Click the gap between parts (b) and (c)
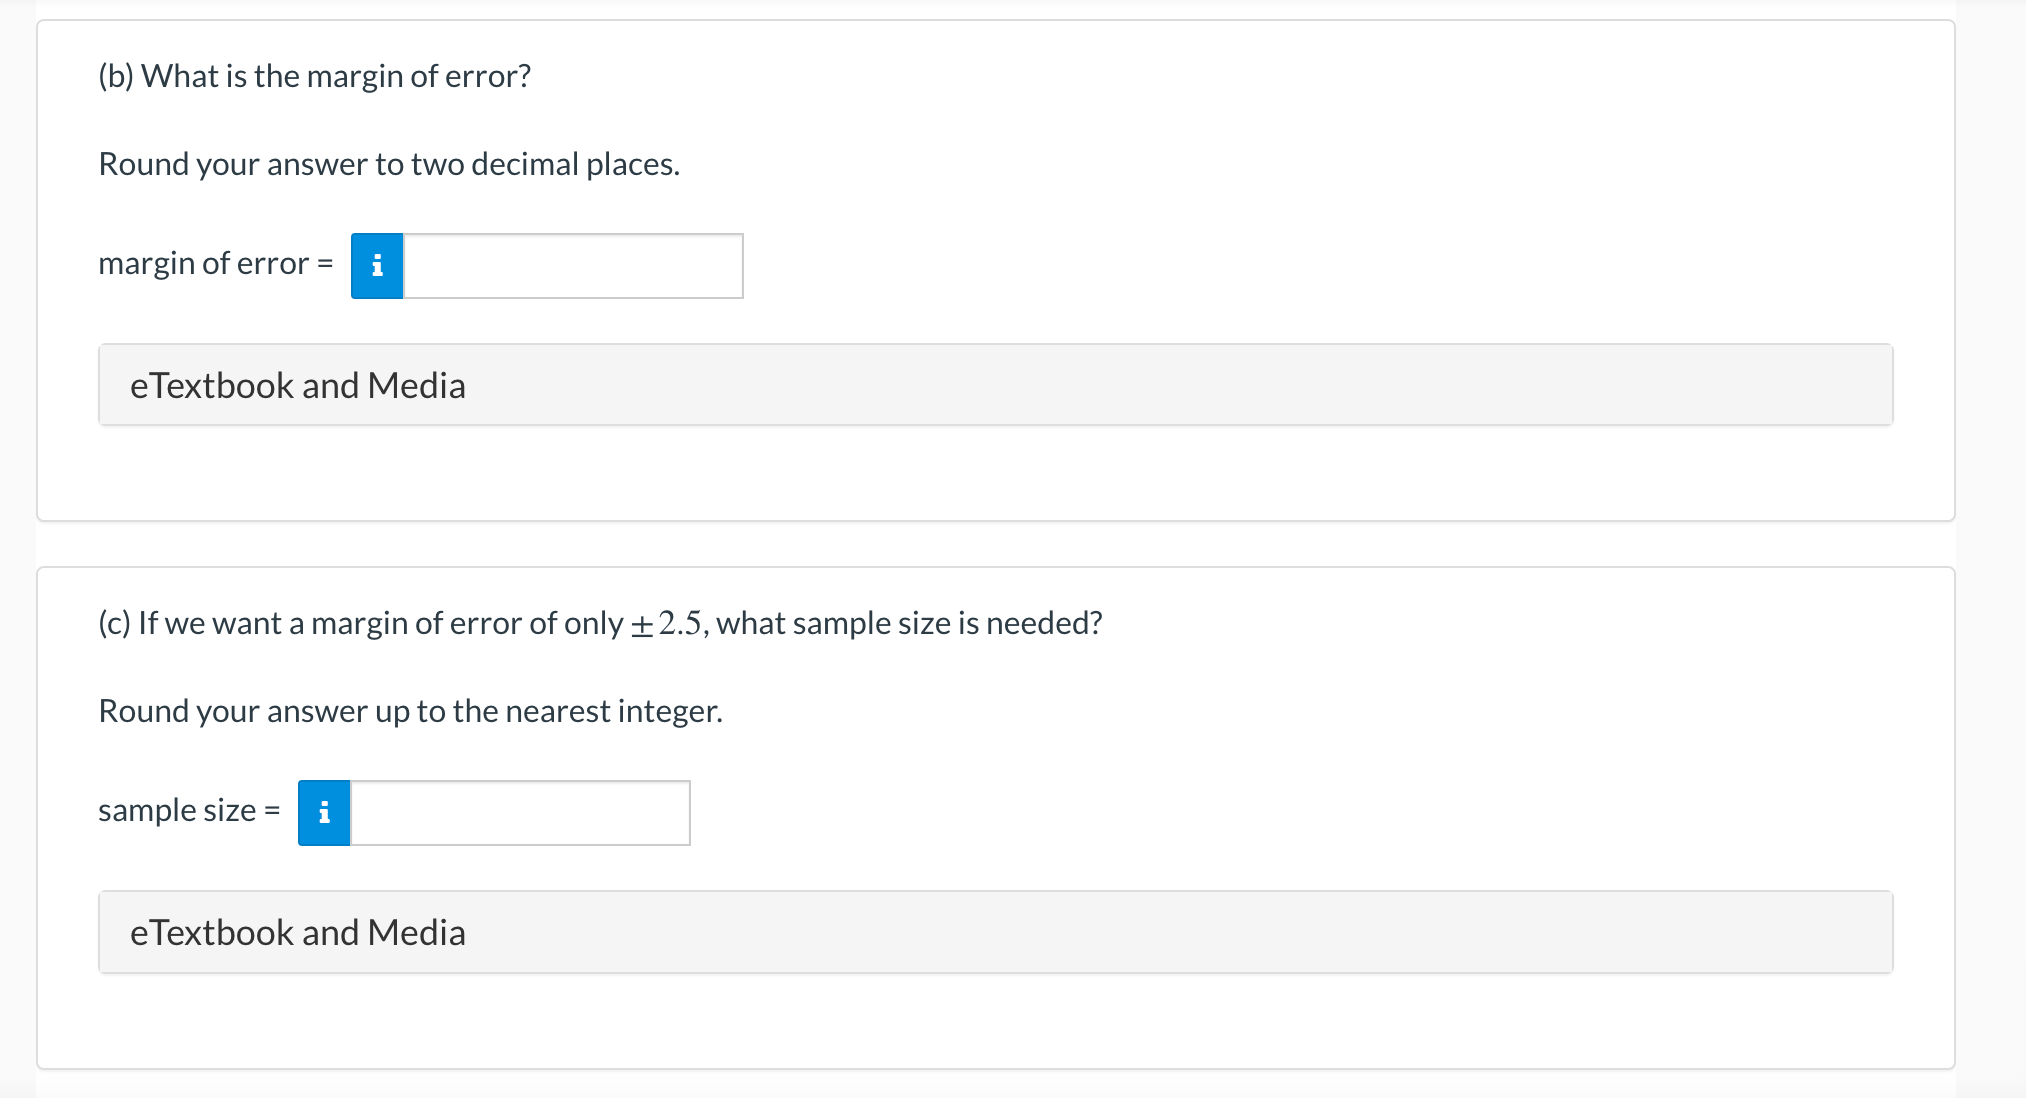 (995, 544)
